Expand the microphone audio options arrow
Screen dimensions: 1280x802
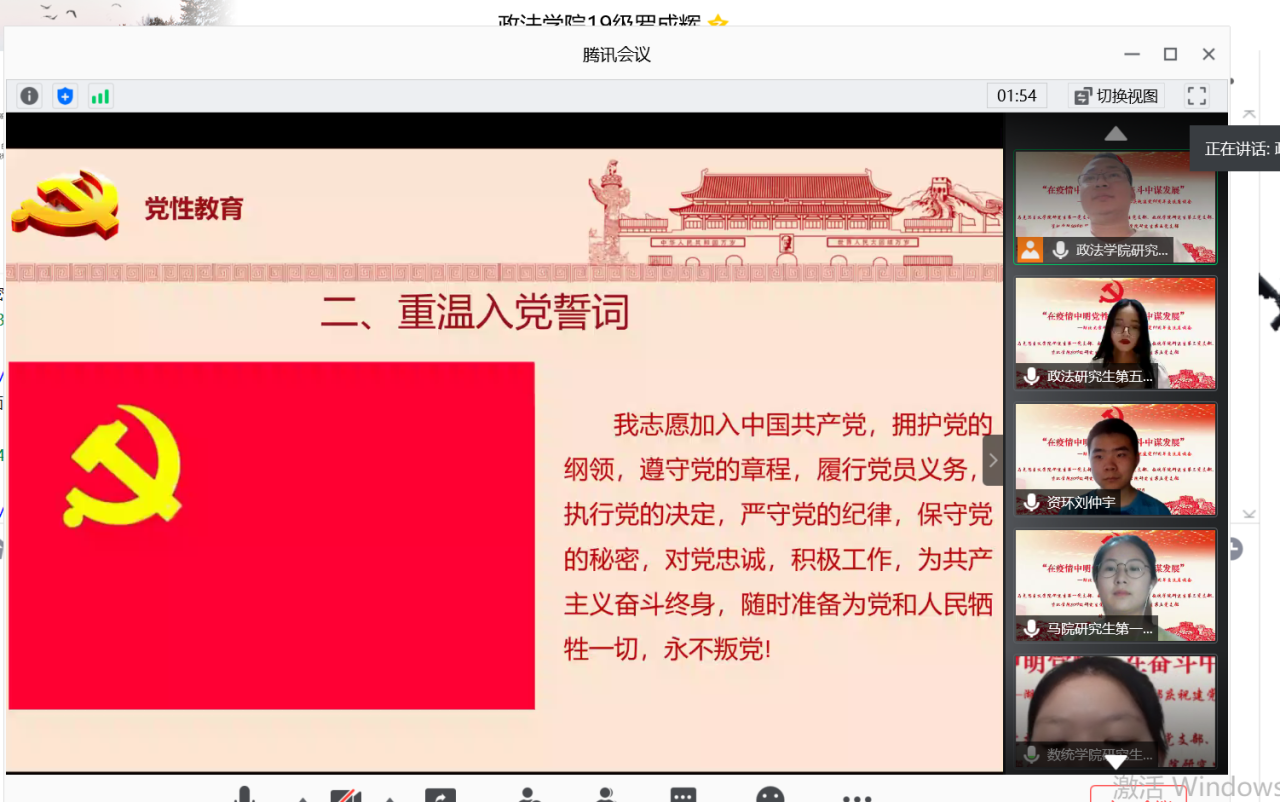point(302,798)
